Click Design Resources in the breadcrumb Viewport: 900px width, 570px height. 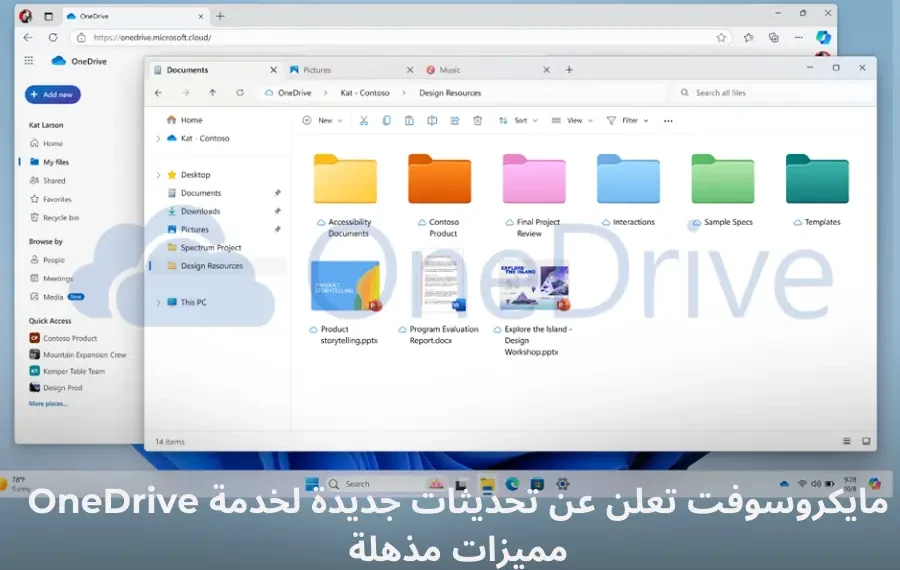point(450,93)
